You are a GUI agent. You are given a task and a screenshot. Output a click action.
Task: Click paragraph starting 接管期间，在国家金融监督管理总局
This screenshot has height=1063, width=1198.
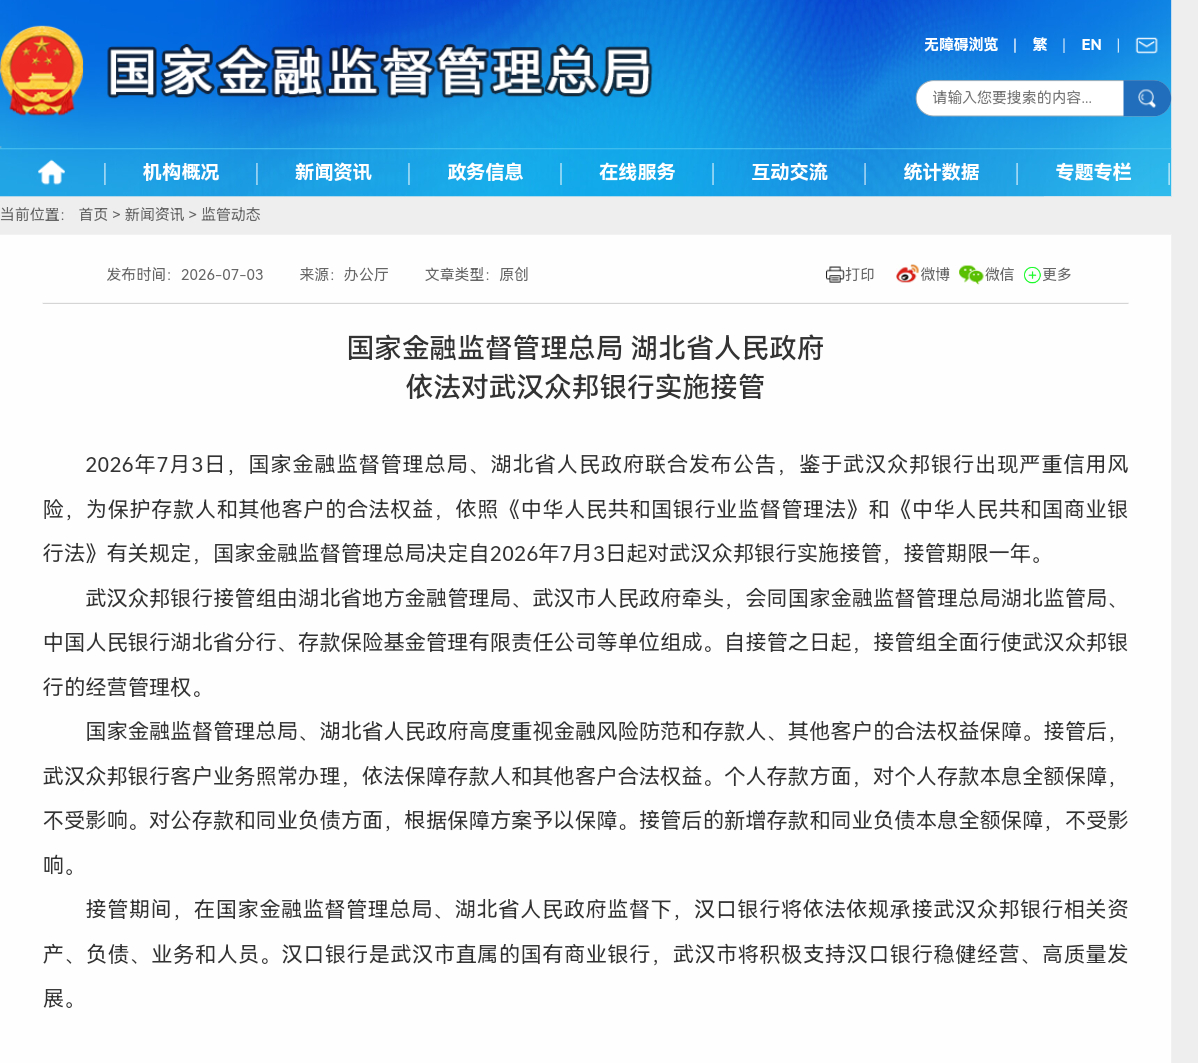(585, 954)
